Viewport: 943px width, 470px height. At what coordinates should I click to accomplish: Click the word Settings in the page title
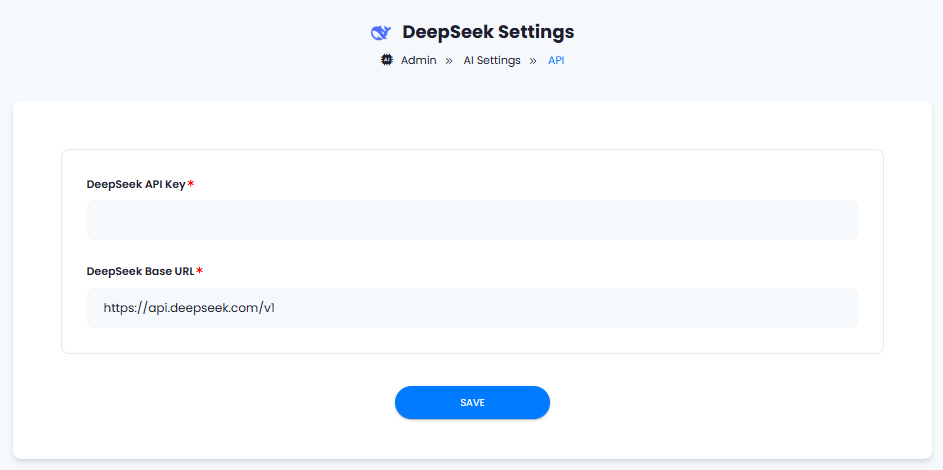(x=532, y=32)
